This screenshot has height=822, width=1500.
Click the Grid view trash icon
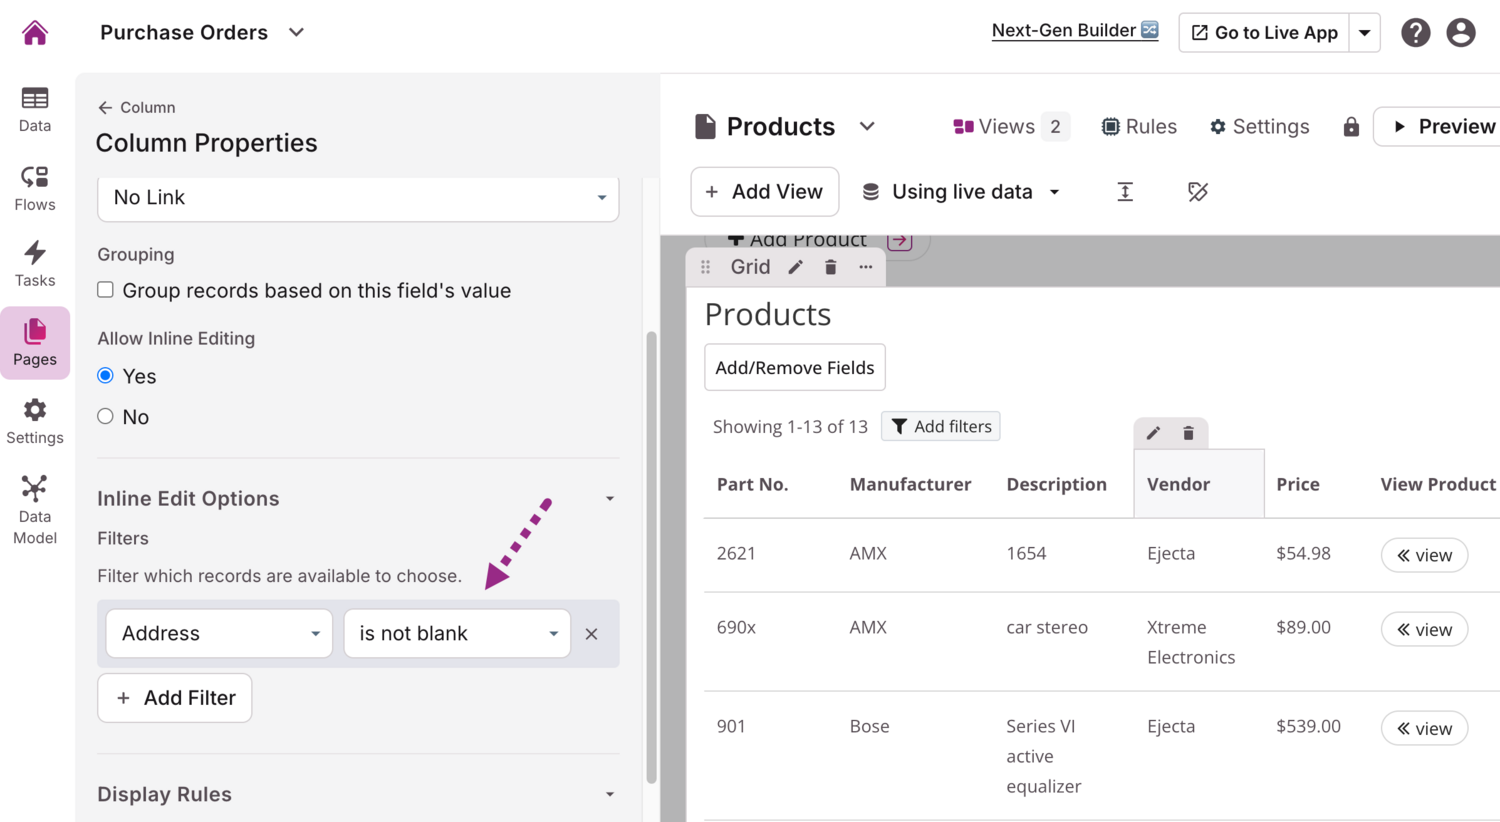[x=830, y=267]
